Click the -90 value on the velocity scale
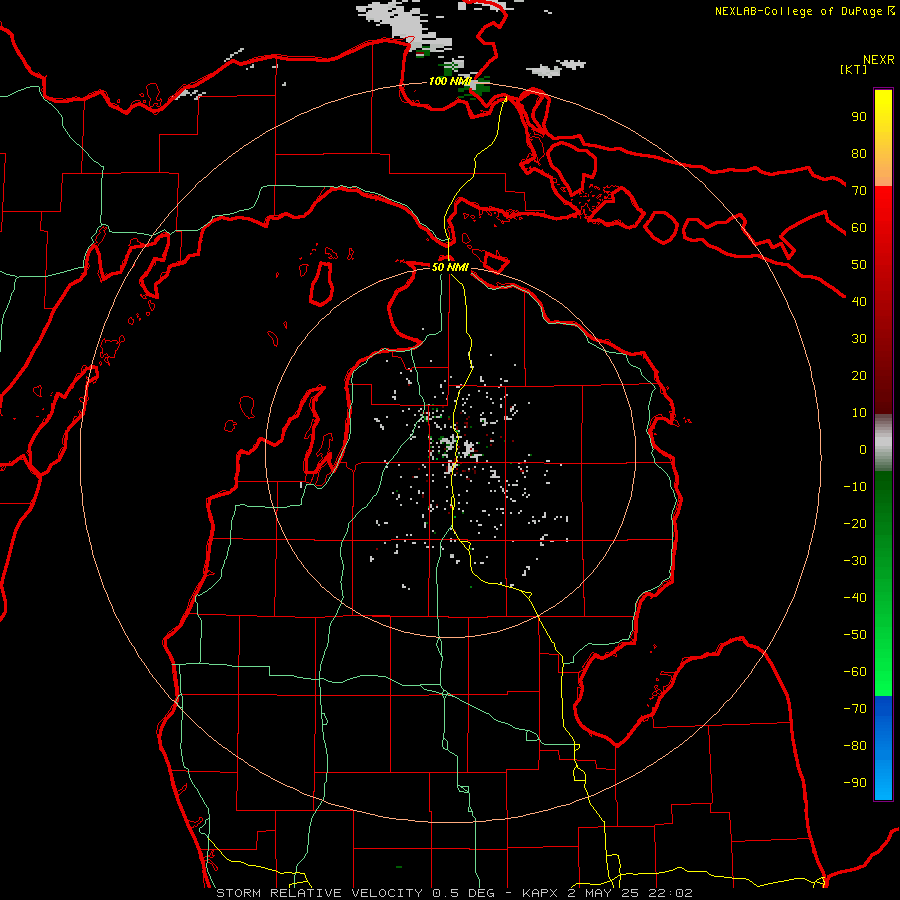This screenshot has height=900, width=900. (855, 783)
